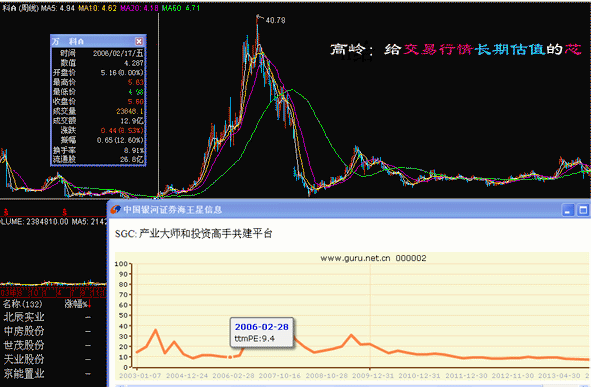Click the SGC: 产业大师和投资高手共建平台 heading

193,233
